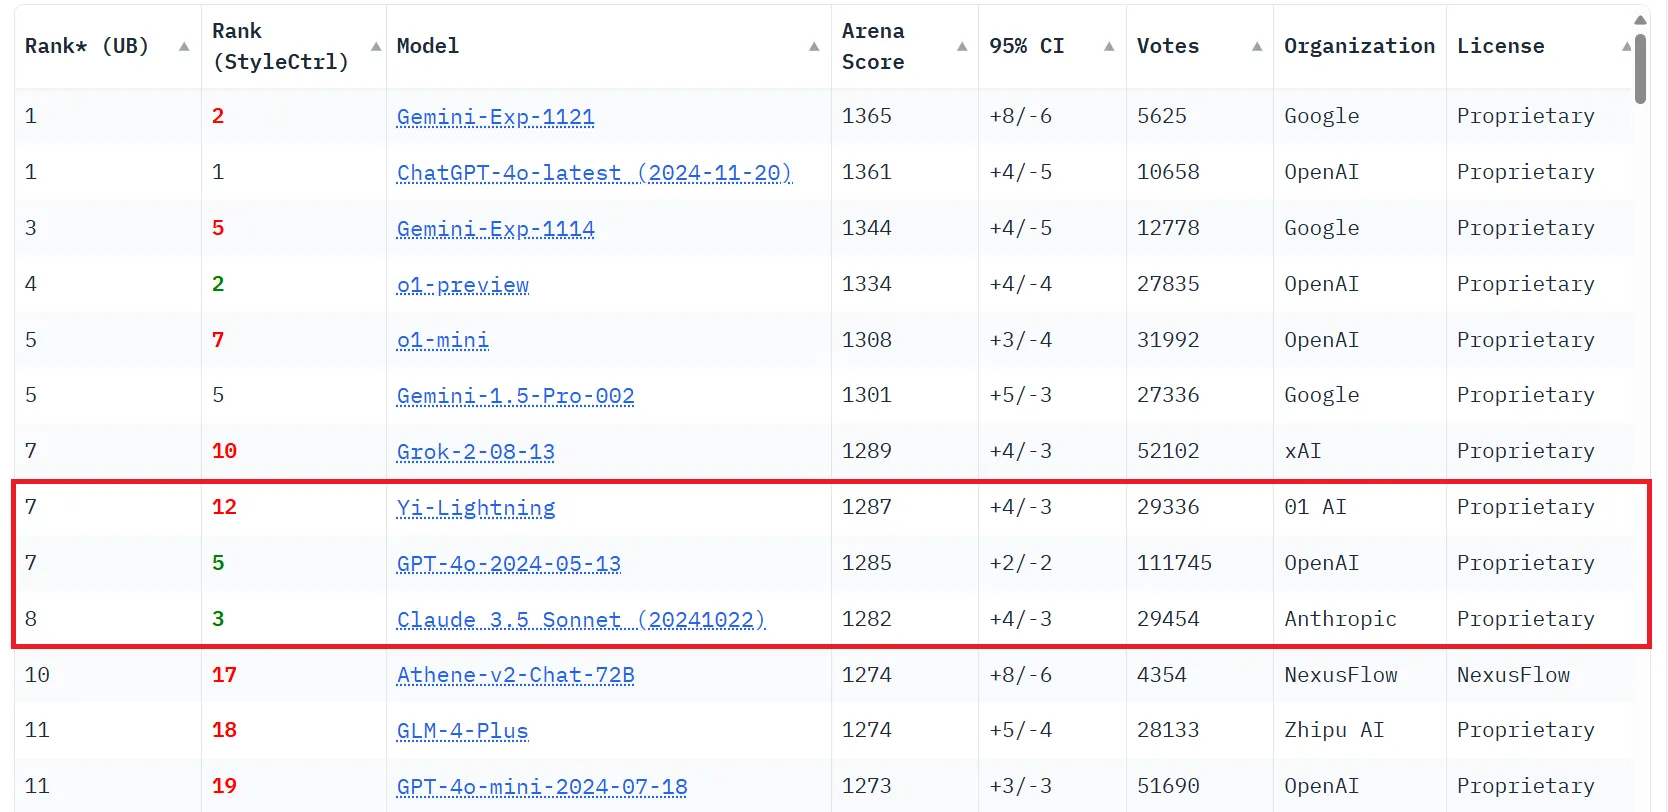
Task: Select Arena Score value 1361
Action: 867,172
